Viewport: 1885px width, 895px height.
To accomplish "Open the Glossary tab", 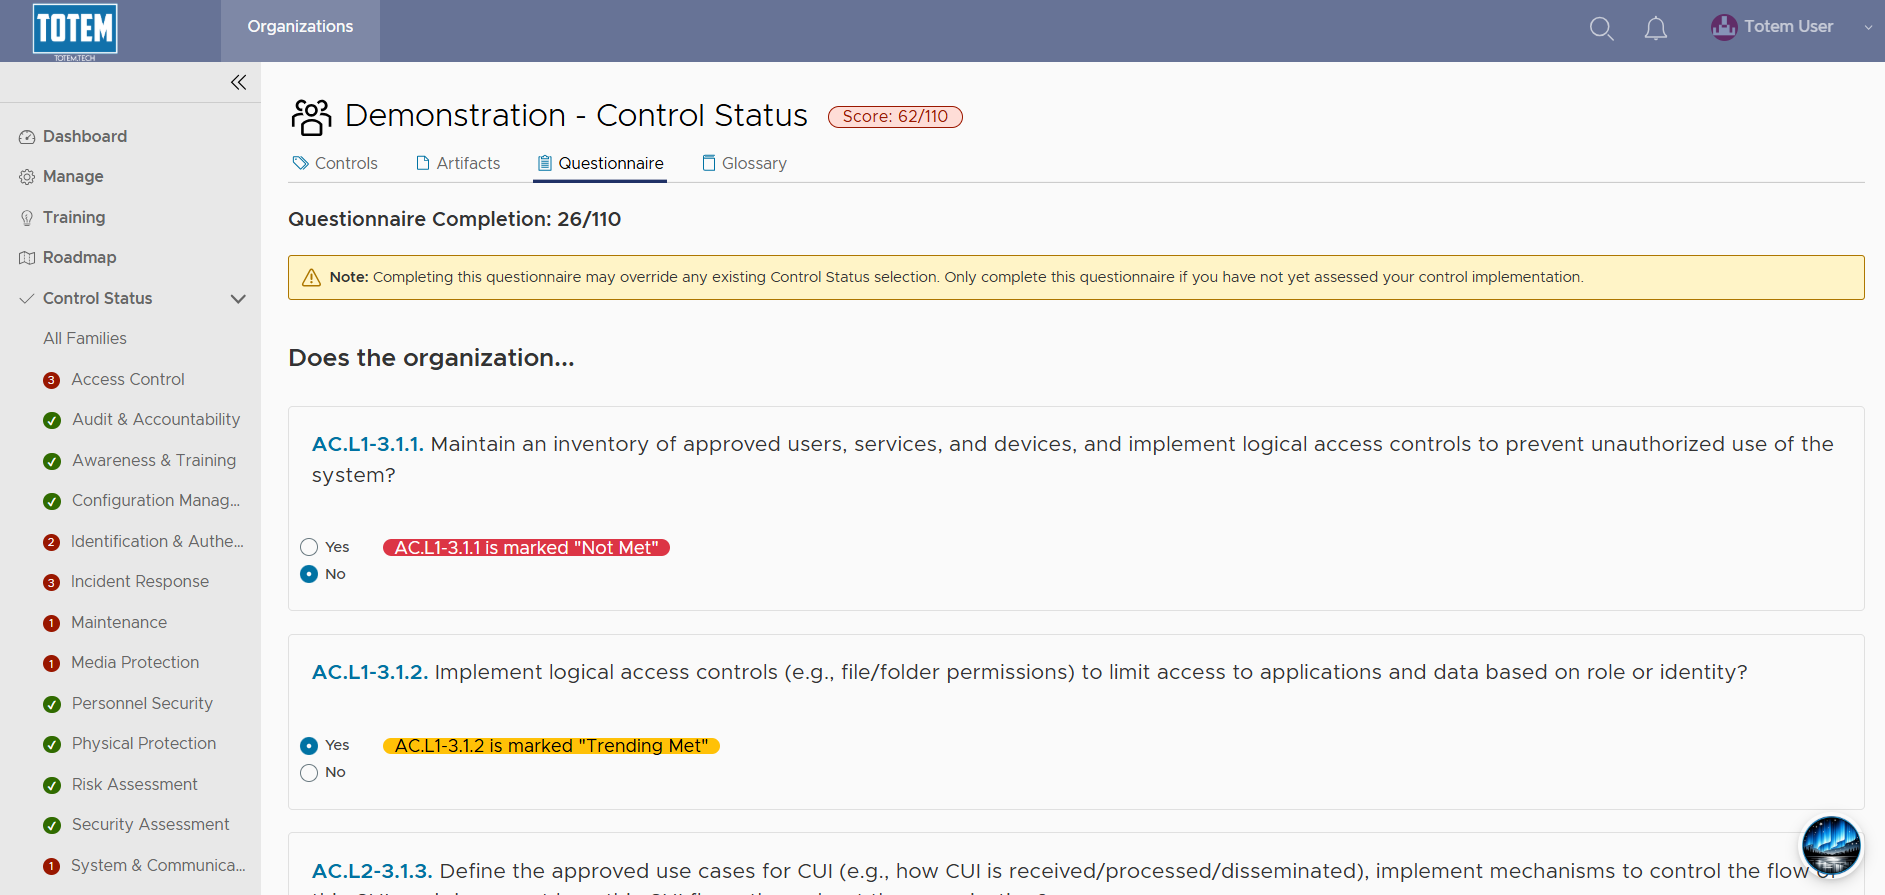I will tap(744, 163).
